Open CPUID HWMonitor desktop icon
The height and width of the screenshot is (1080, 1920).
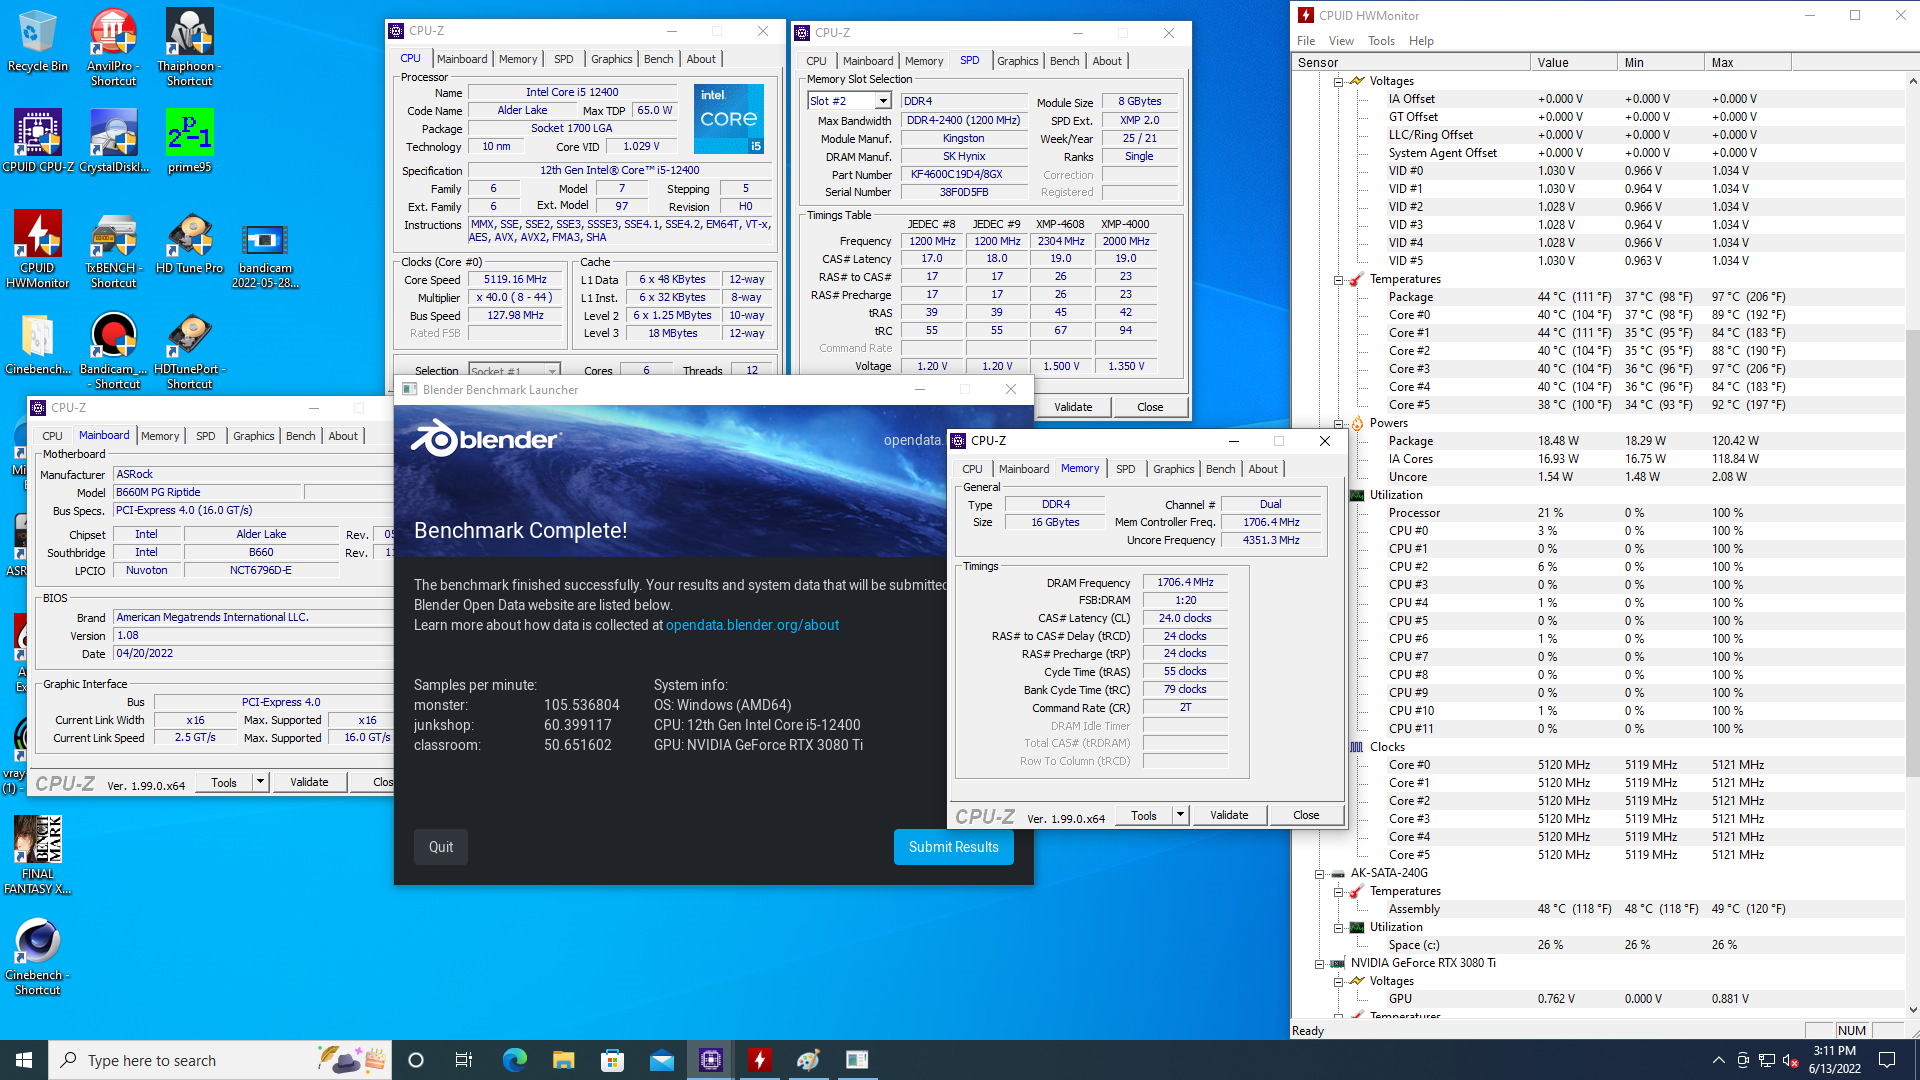click(37, 249)
